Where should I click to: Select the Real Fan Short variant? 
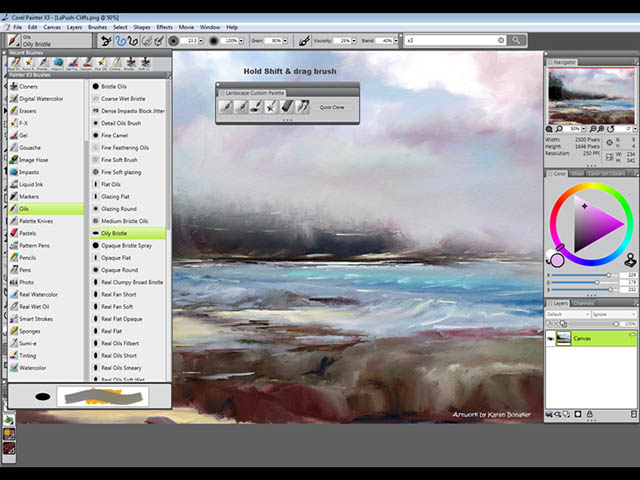pyautogui.click(x=128, y=295)
